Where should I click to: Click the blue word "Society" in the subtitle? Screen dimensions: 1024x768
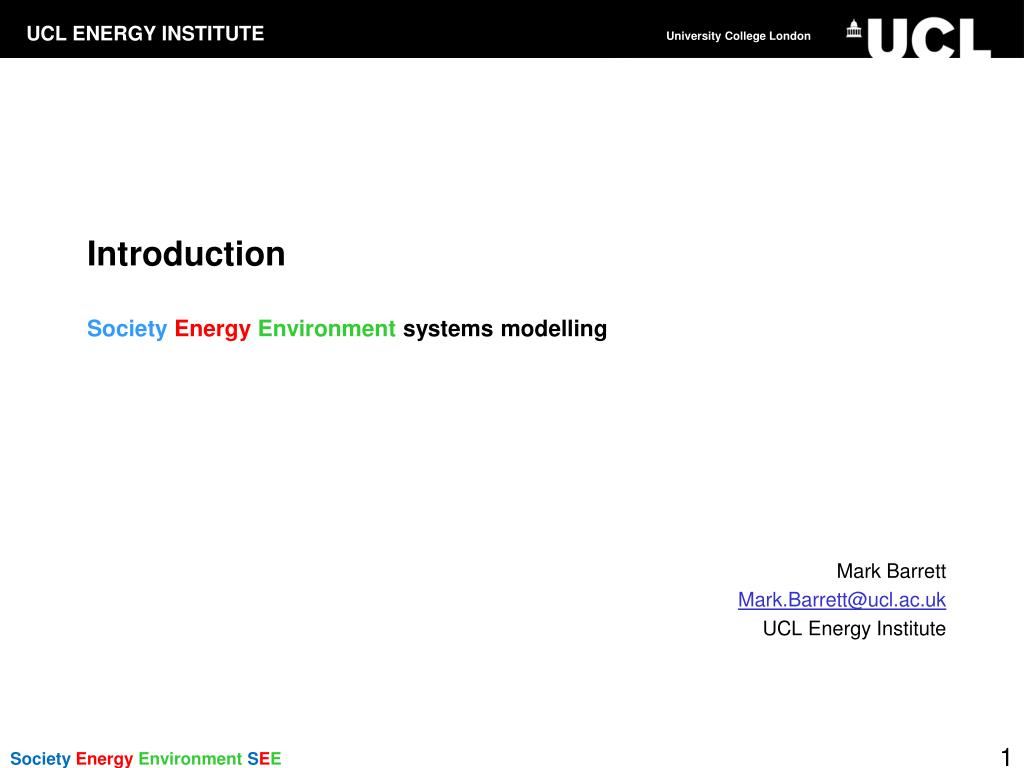[x=127, y=328]
